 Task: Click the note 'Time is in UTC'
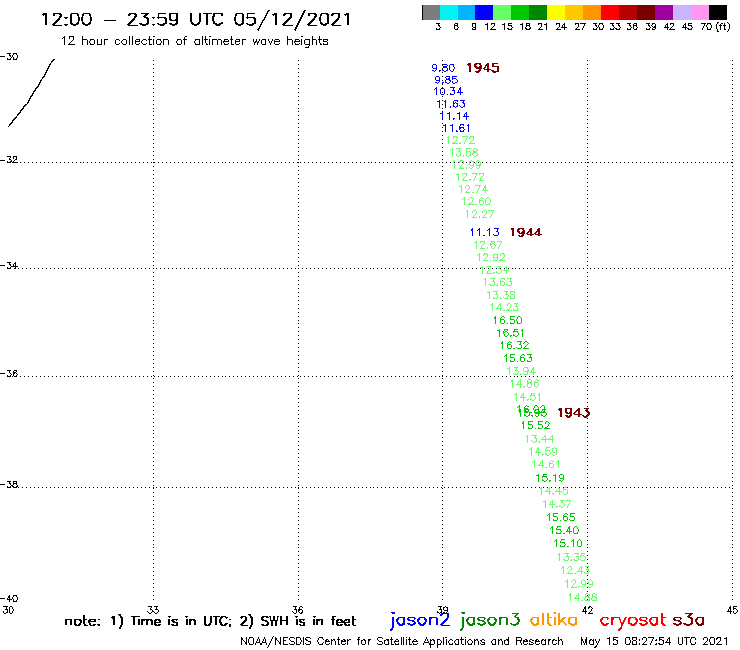click(x=181, y=621)
